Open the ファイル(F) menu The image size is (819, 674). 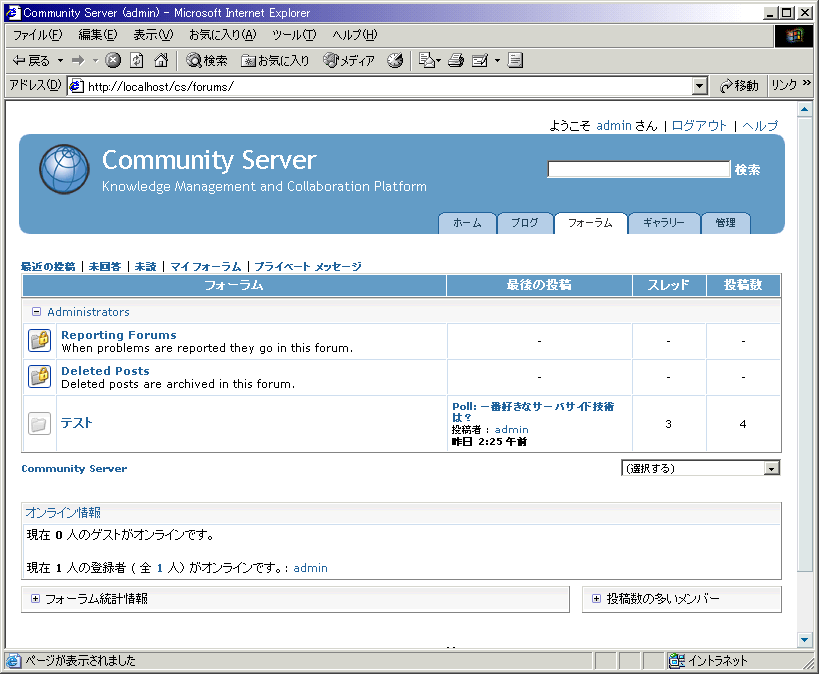tap(37, 35)
